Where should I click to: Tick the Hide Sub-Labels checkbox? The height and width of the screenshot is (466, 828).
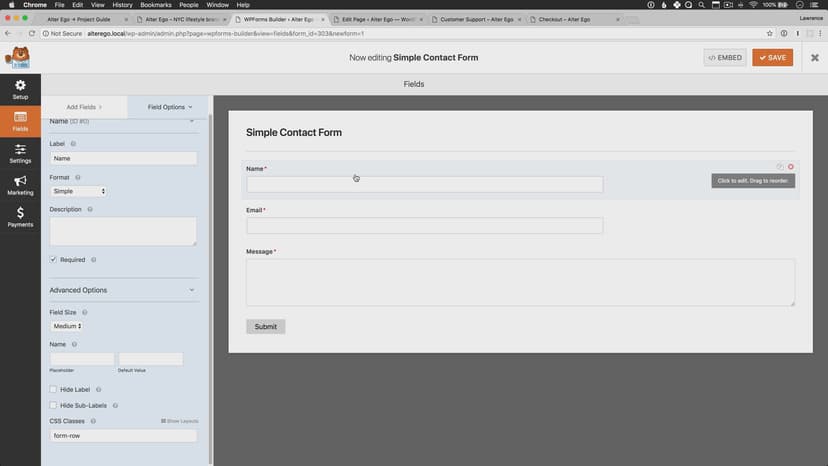pyautogui.click(x=54, y=405)
